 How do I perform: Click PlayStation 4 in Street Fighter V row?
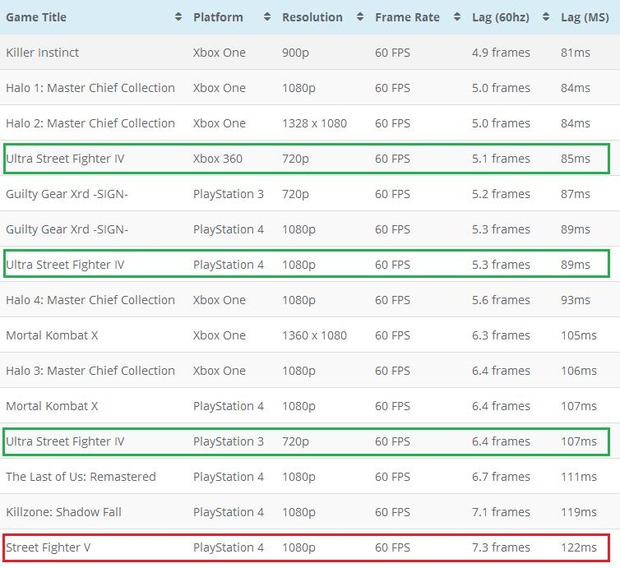click(228, 548)
